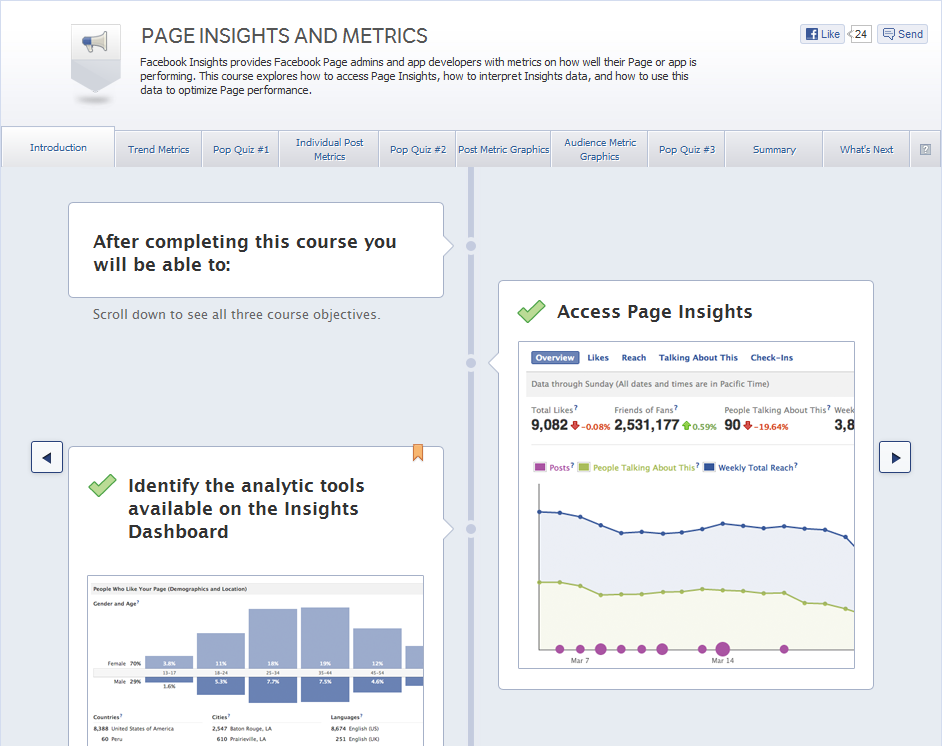
Task: Click the 'After completing this course' heading
Action: point(245,253)
